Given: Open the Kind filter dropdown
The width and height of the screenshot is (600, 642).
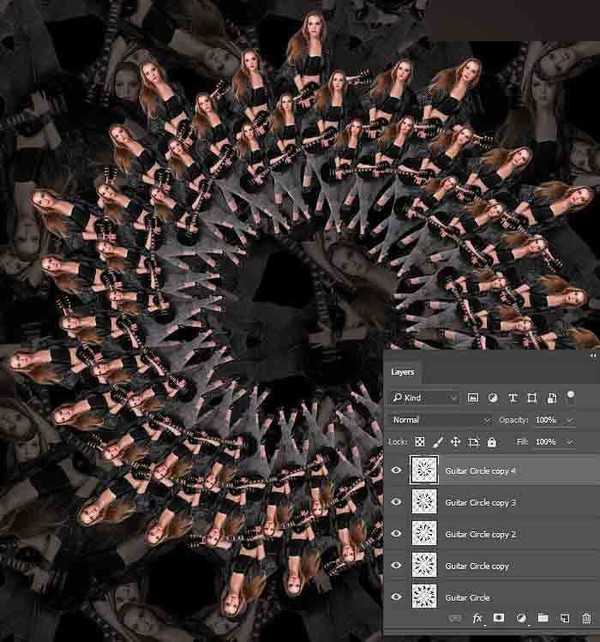Looking at the screenshot, I should (425, 398).
